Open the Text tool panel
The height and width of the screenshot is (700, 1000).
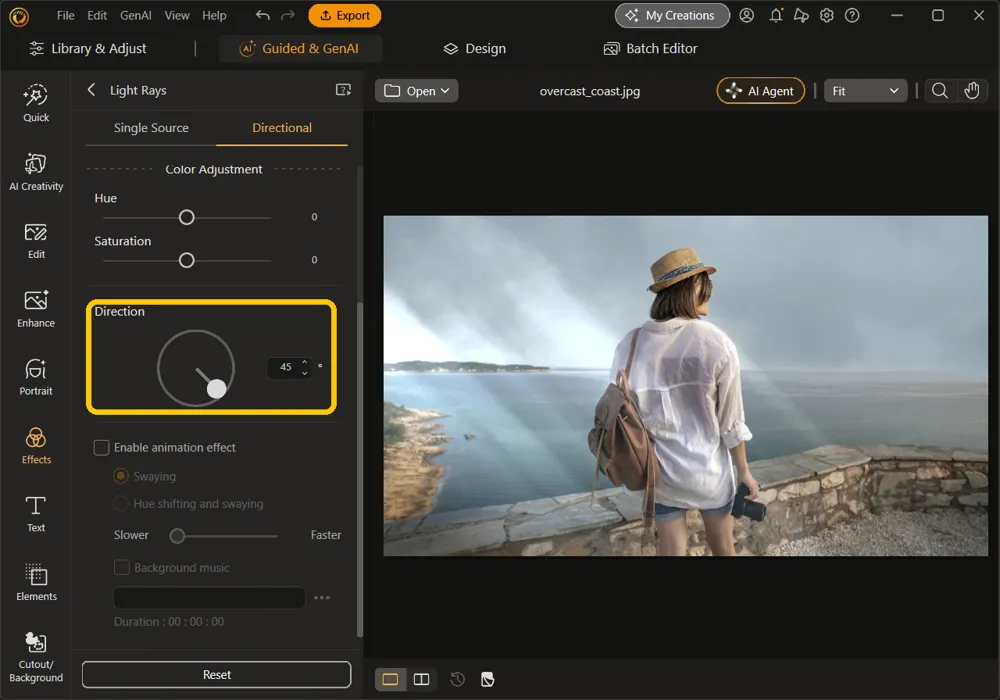coord(36,514)
